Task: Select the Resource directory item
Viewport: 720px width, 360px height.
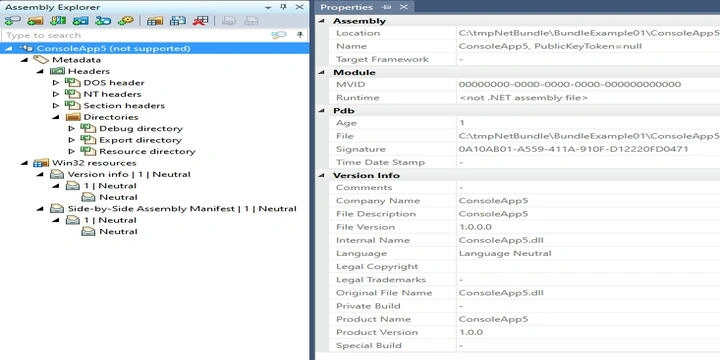Action: [x=147, y=152]
